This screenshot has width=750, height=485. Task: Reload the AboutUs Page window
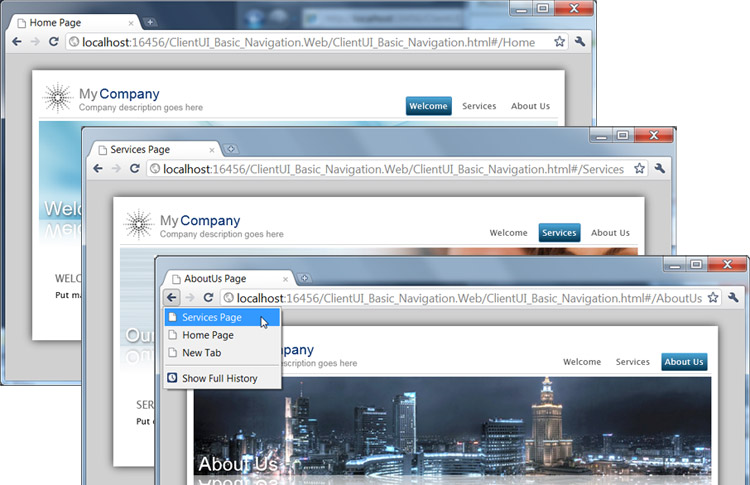[208, 298]
